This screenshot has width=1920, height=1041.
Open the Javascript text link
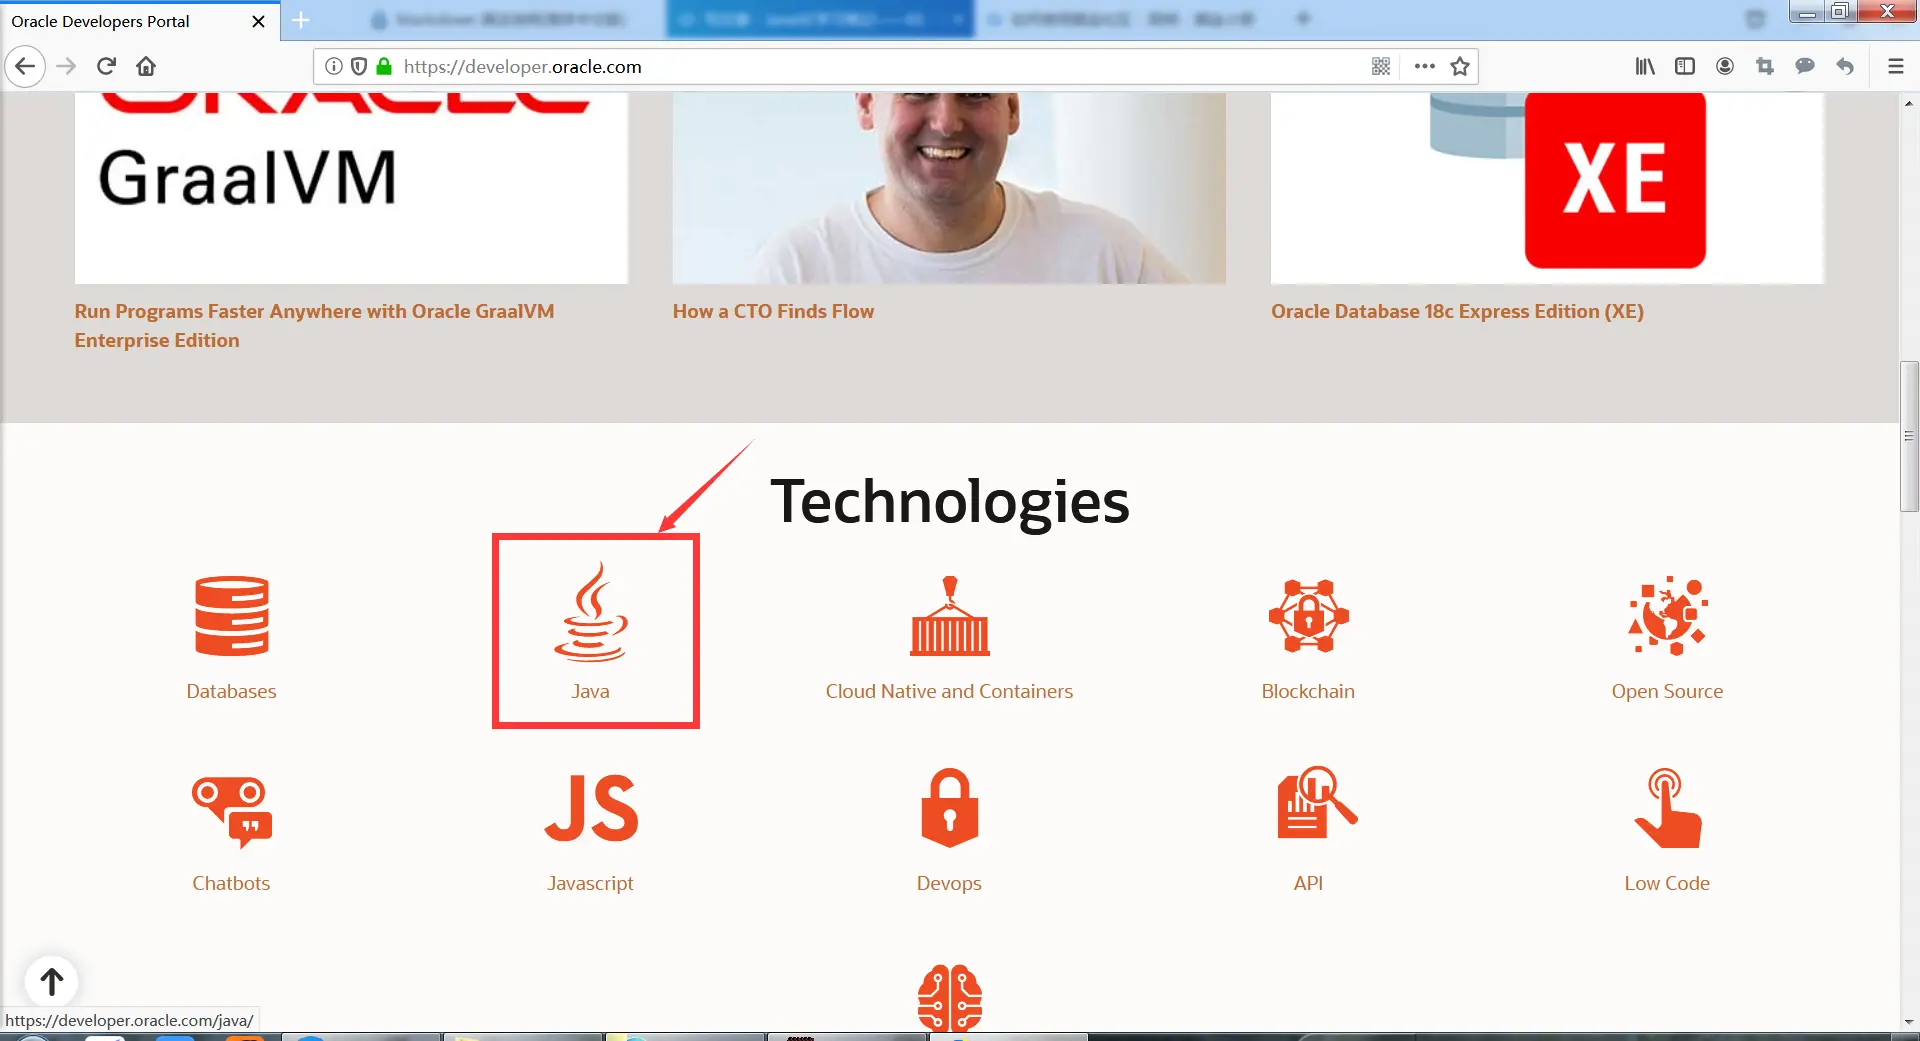(591, 883)
